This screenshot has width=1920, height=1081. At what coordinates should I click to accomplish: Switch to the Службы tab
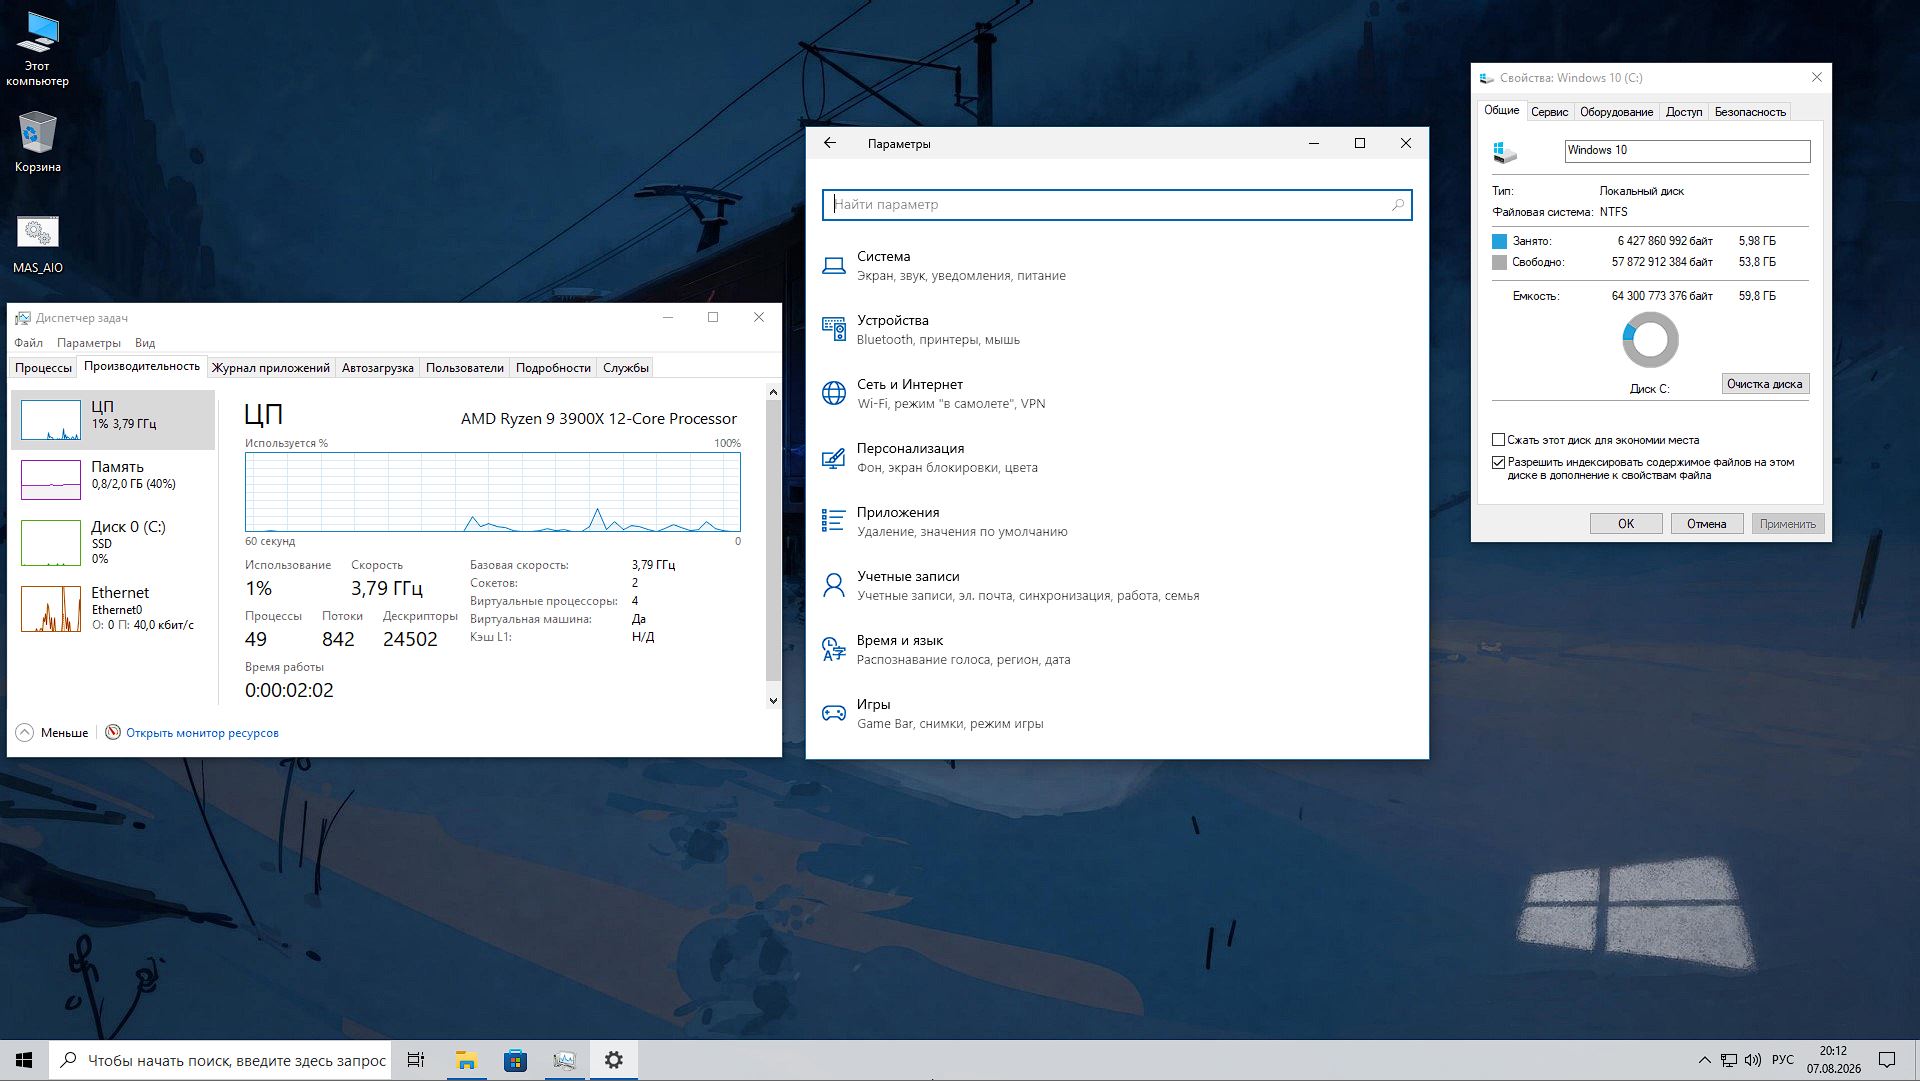(x=626, y=368)
